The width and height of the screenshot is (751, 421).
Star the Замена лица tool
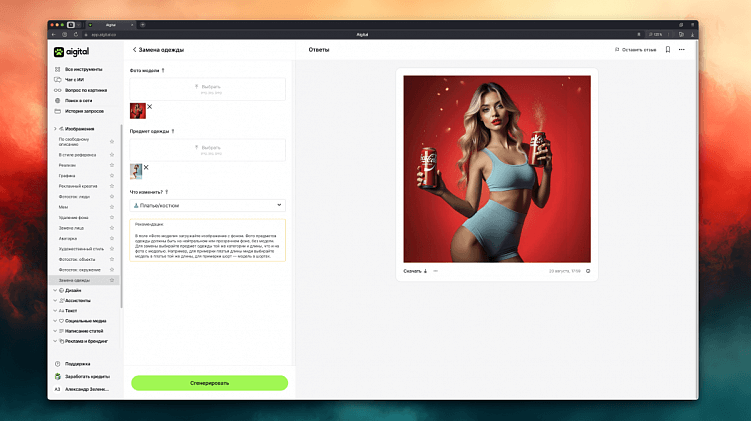(x=112, y=228)
